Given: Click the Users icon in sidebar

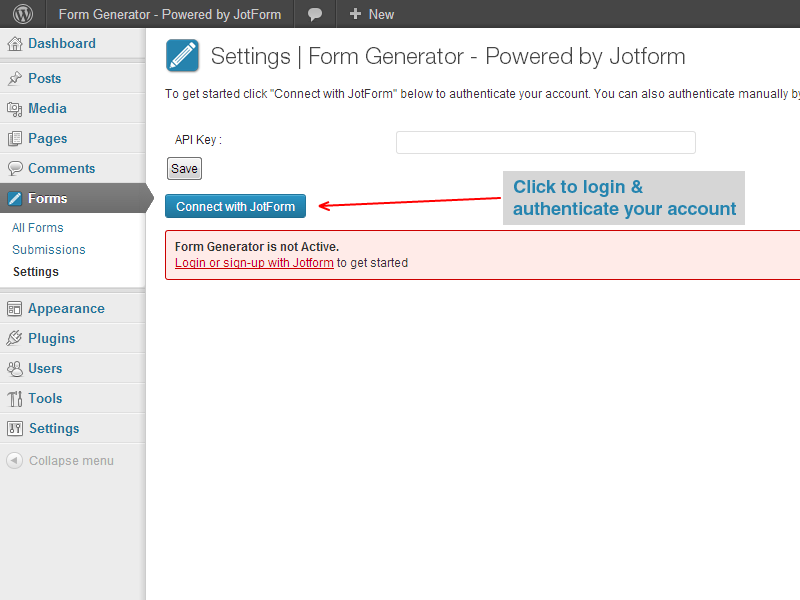Looking at the screenshot, I should pos(15,369).
